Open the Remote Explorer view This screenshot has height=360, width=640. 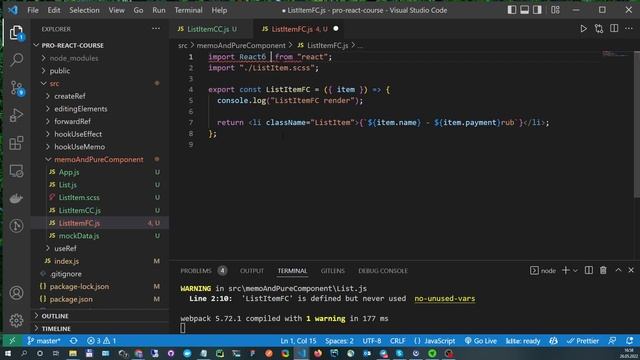coord(16,171)
